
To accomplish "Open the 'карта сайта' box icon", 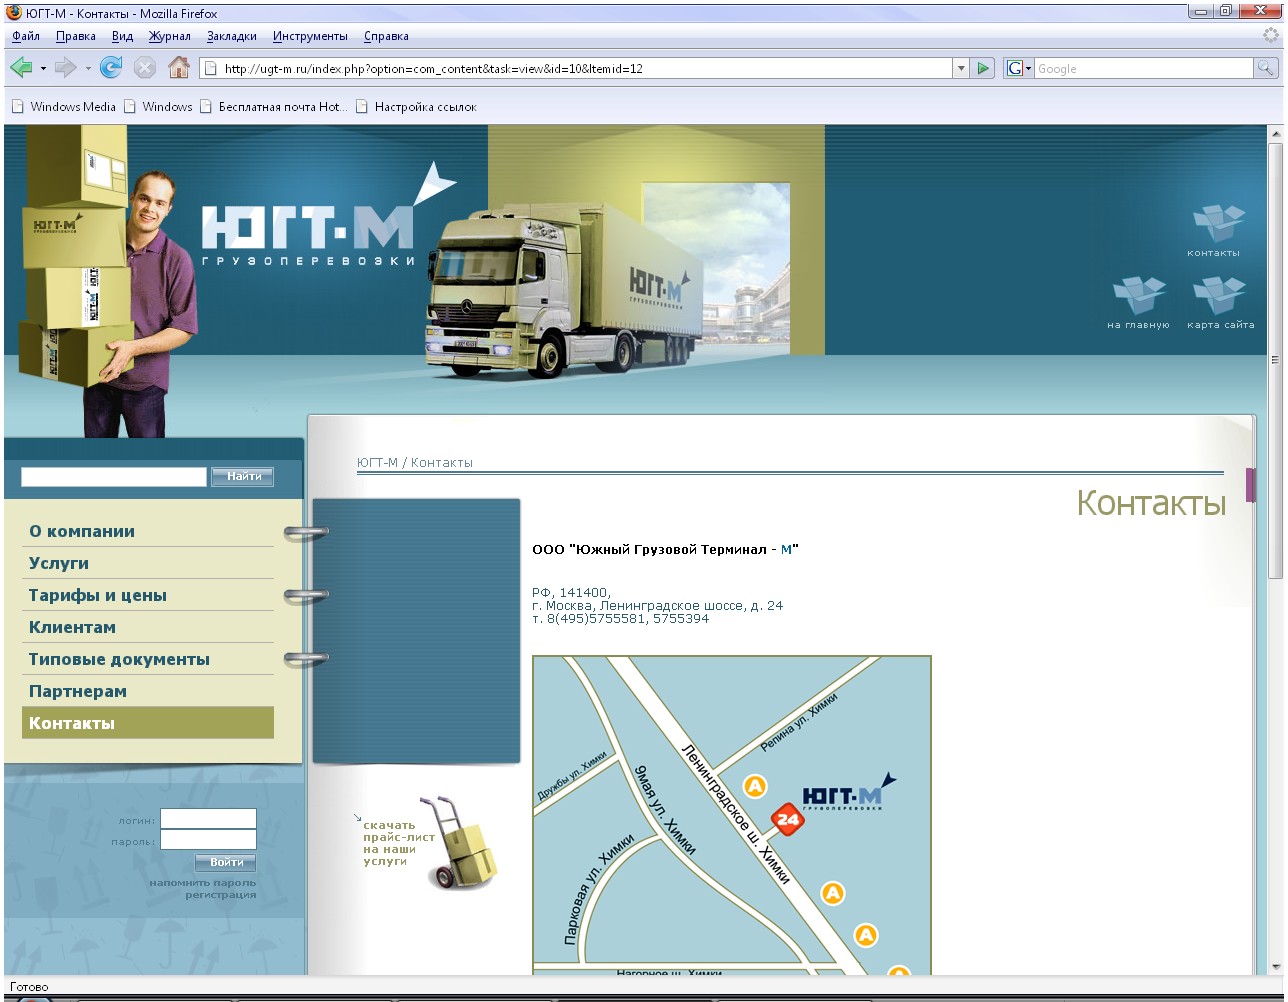I will tap(1219, 296).
